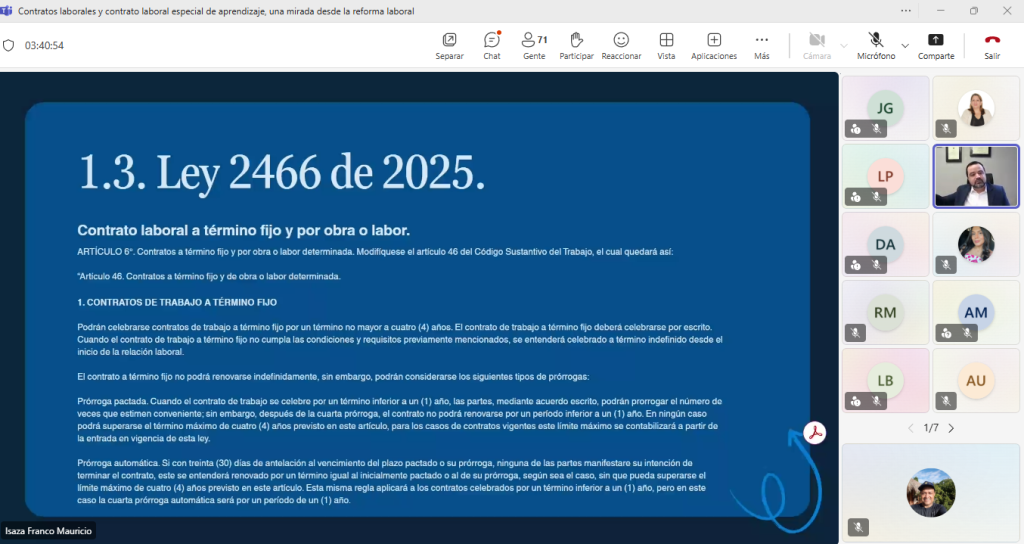Go to the next participants page

click(951, 428)
